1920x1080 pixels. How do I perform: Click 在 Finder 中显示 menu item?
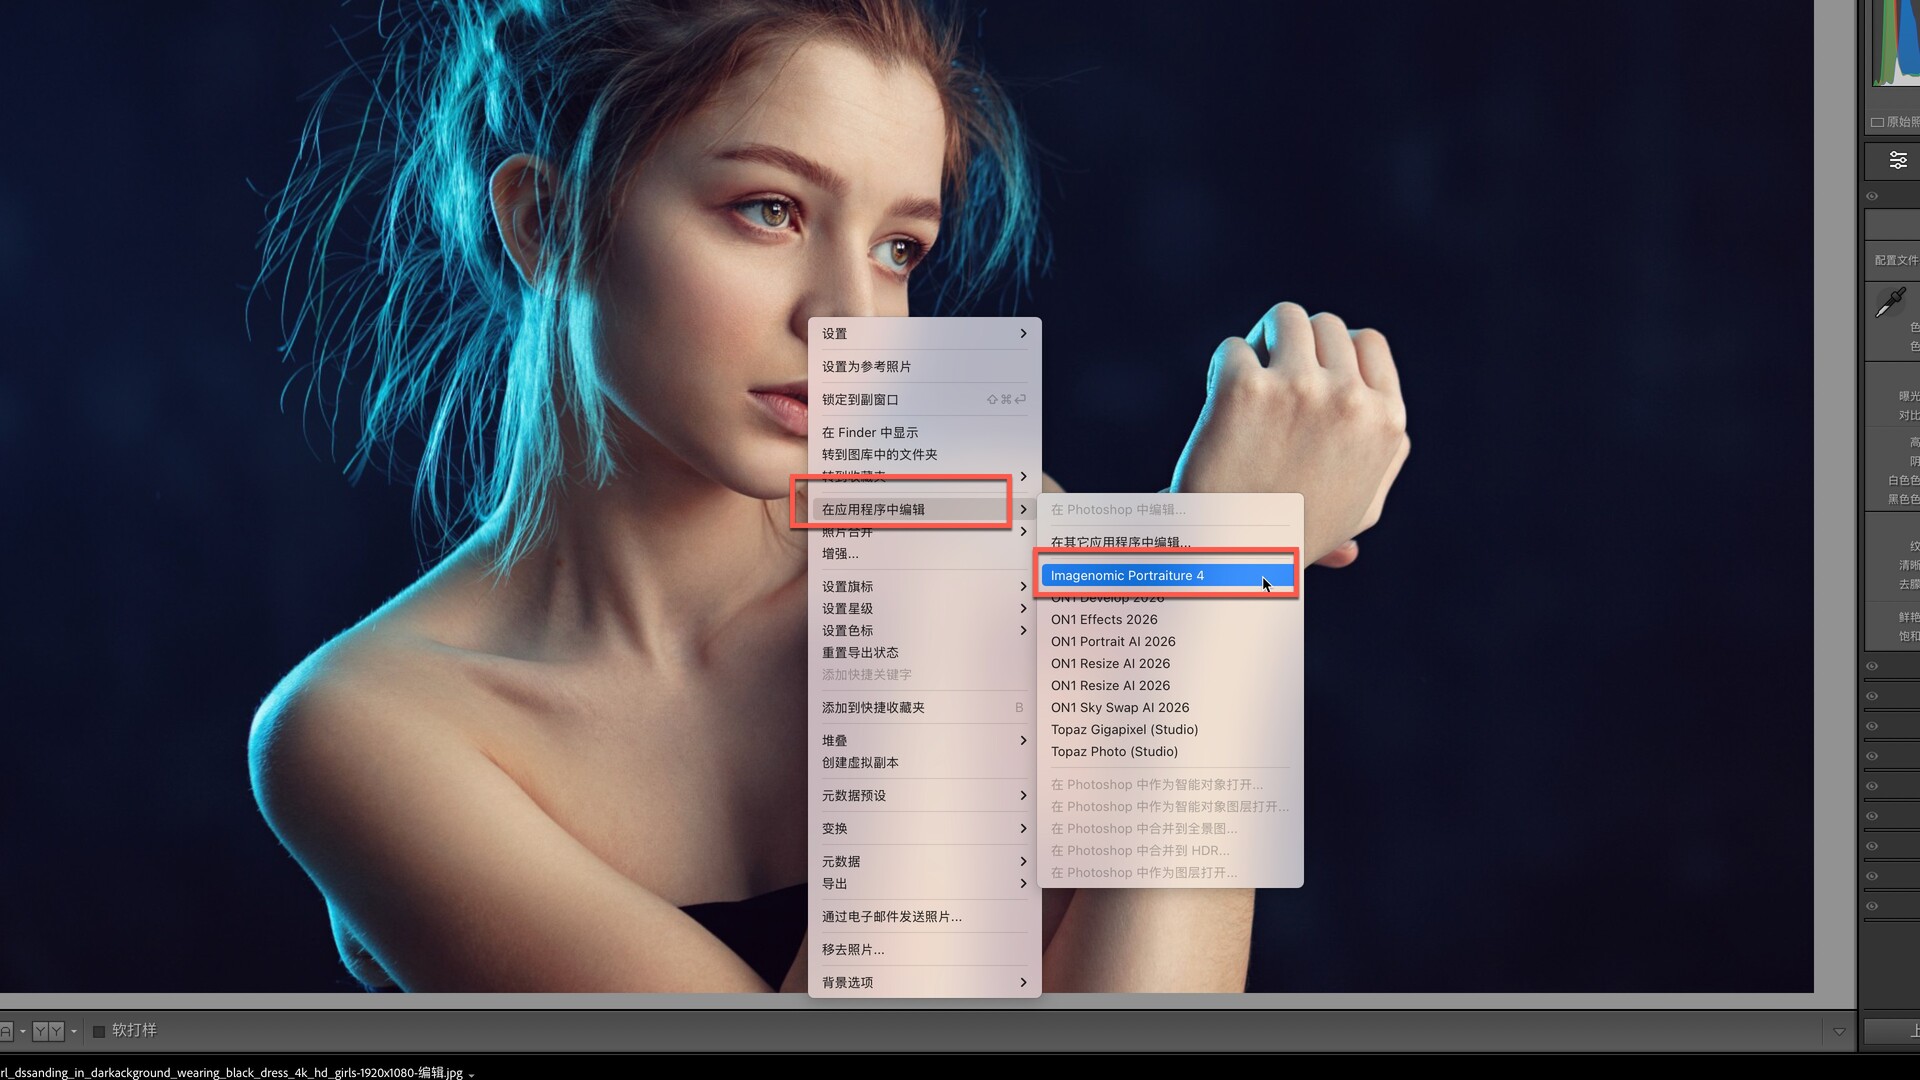[870, 432]
